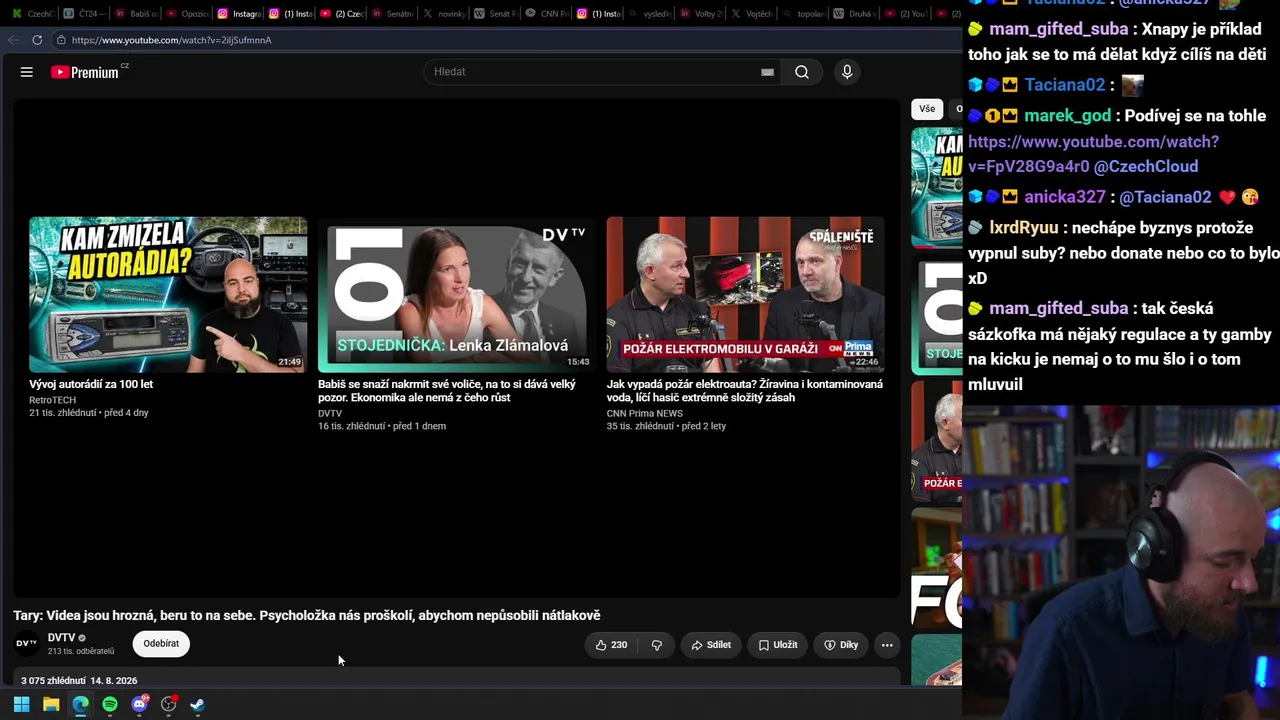Click username anicka327 in chat

click(x=1065, y=197)
